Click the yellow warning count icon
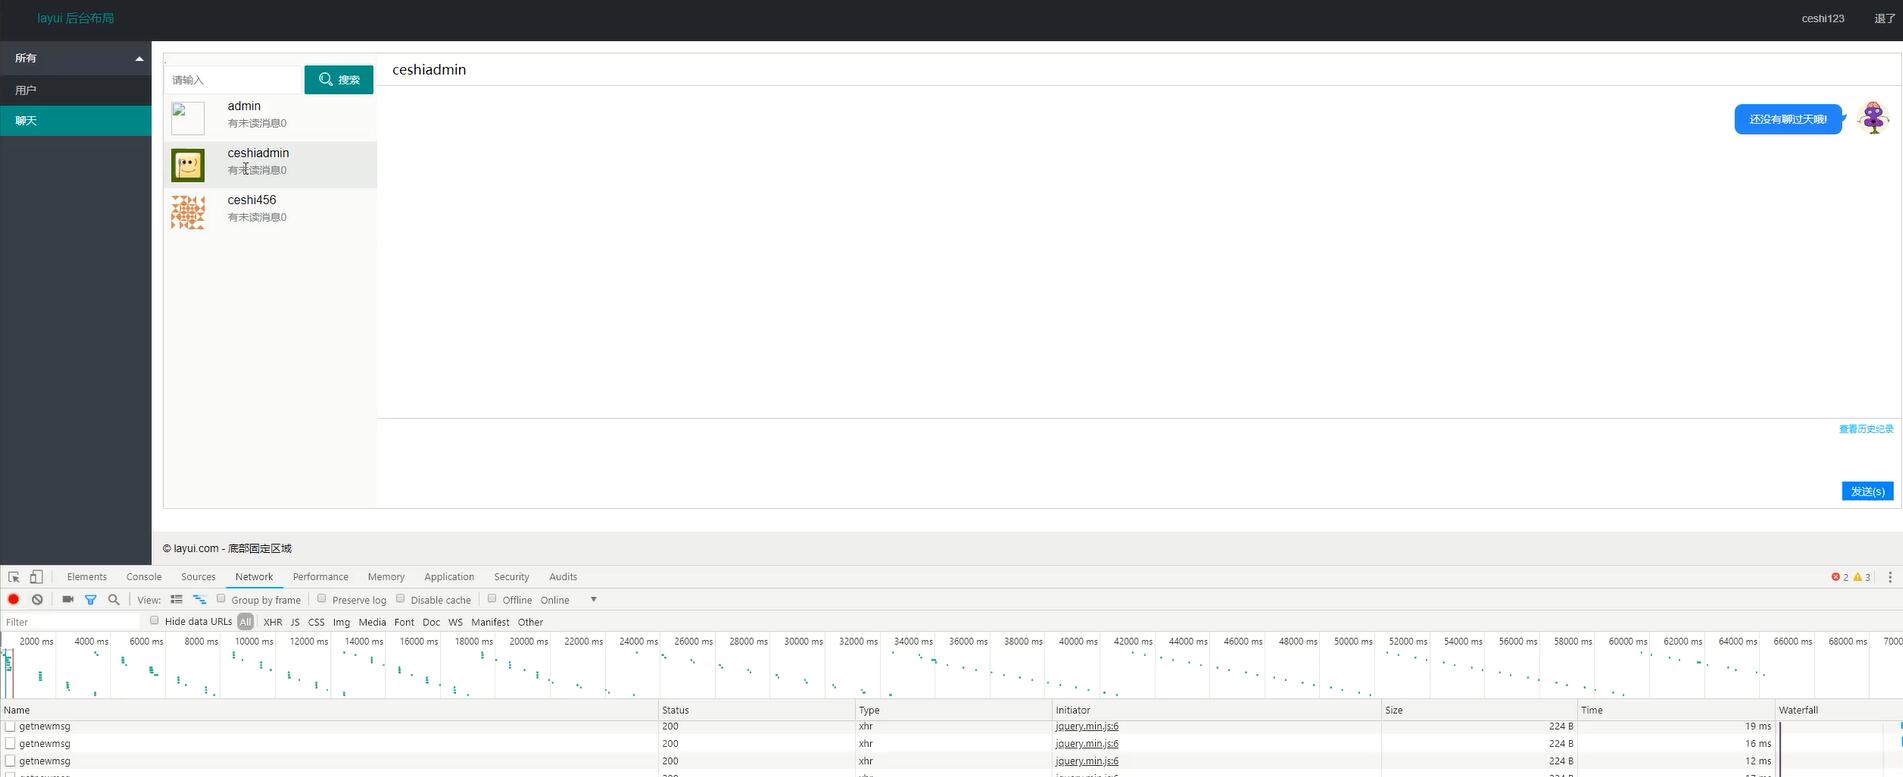1903x777 pixels. click(1858, 577)
